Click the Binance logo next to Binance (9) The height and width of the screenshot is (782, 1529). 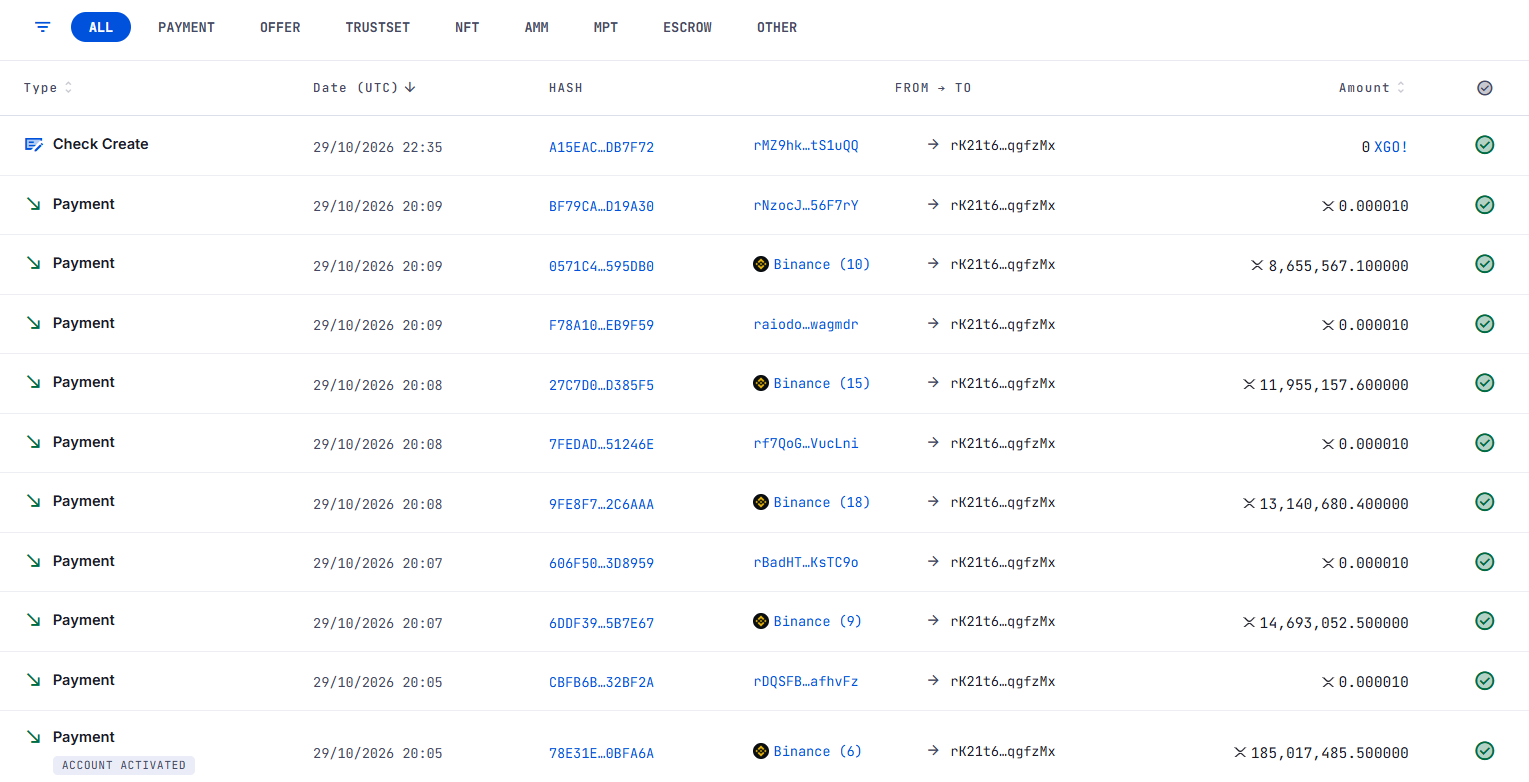pyautogui.click(x=761, y=622)
